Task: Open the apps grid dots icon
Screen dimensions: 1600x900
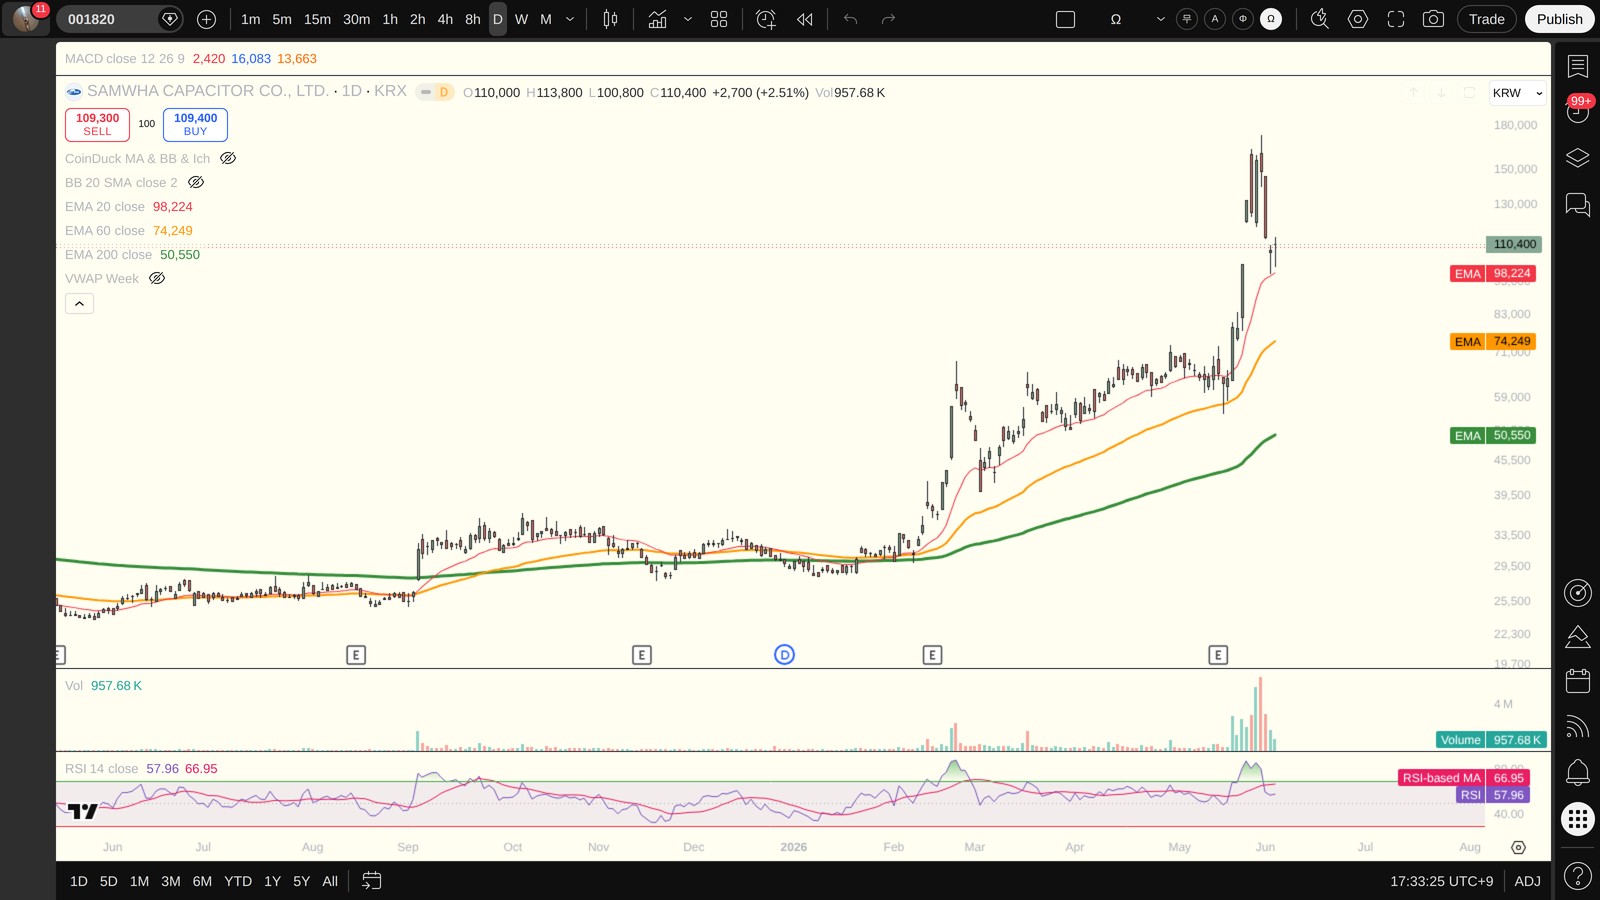Action: point(1578,820)
